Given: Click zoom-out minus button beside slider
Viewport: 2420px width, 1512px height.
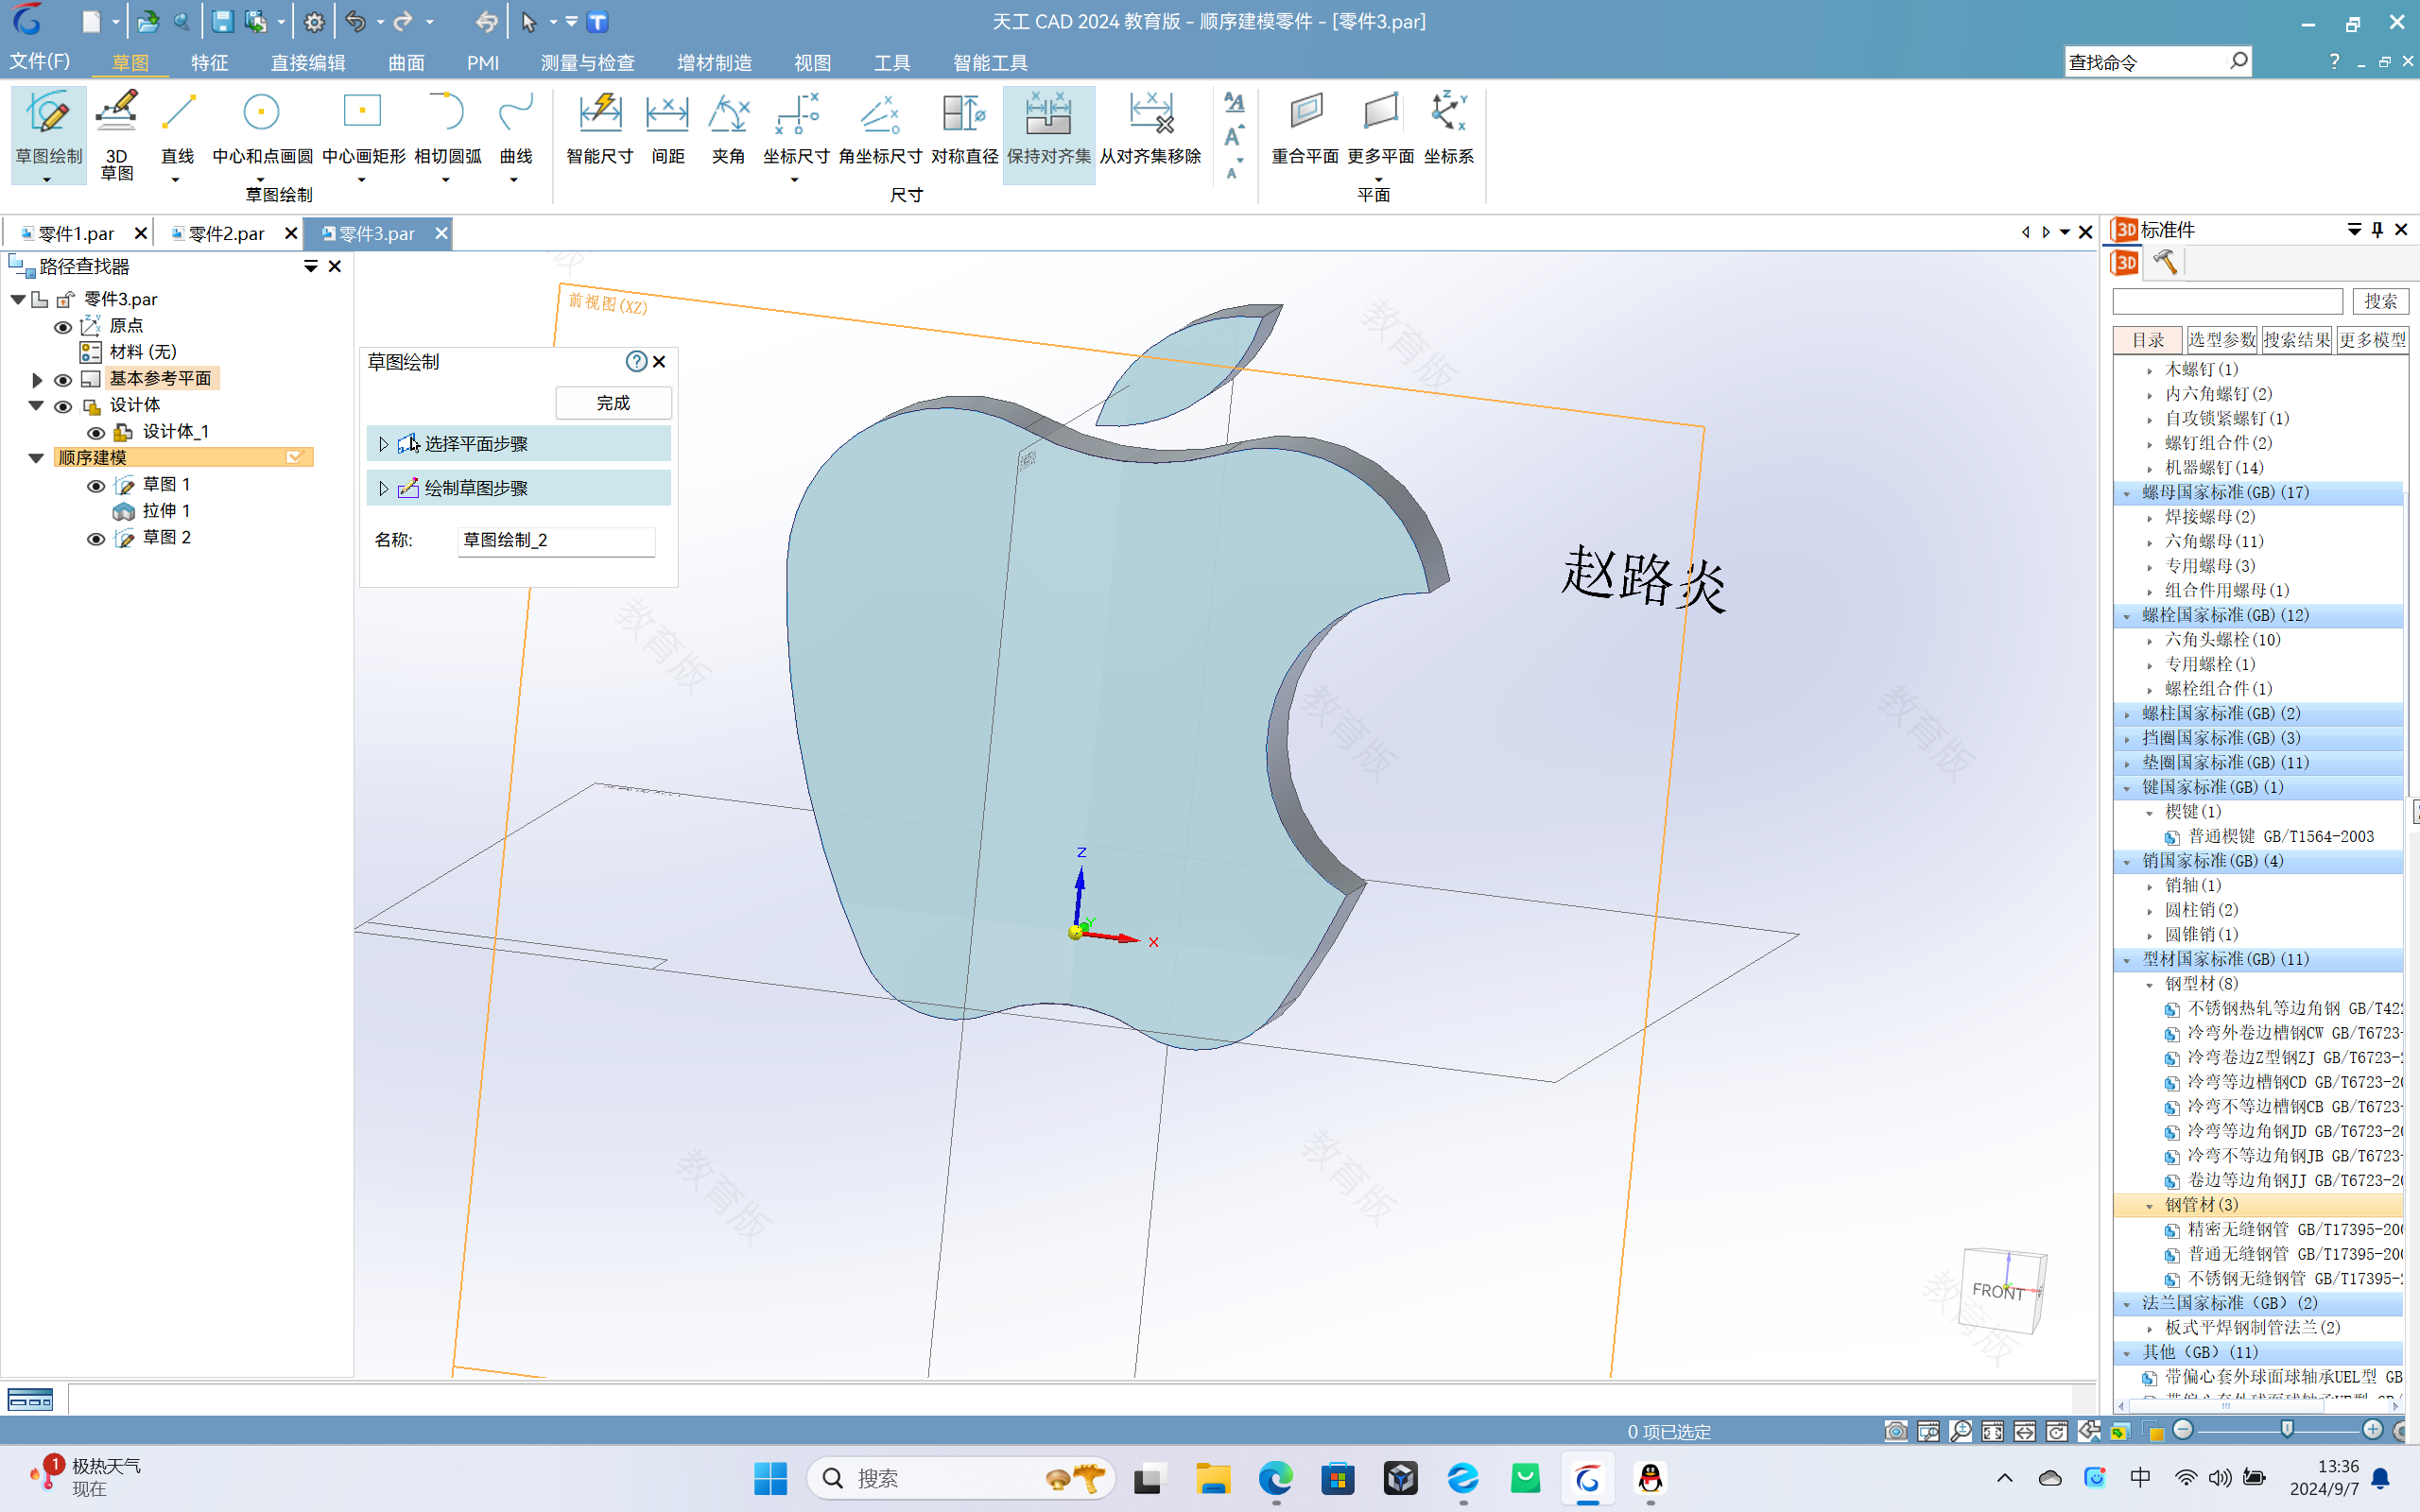Looking at the screenshot, I should pyautogui.click(x=2184, y=1430).
